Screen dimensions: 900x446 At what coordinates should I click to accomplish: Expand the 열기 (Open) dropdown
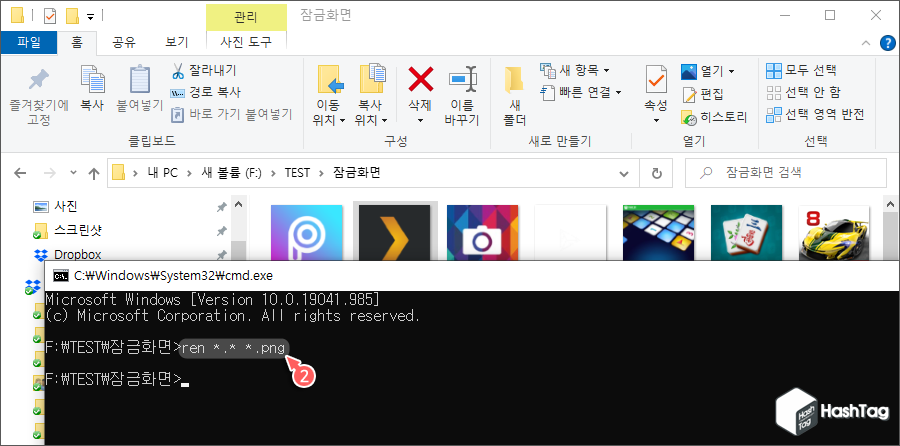click(731, 72)
